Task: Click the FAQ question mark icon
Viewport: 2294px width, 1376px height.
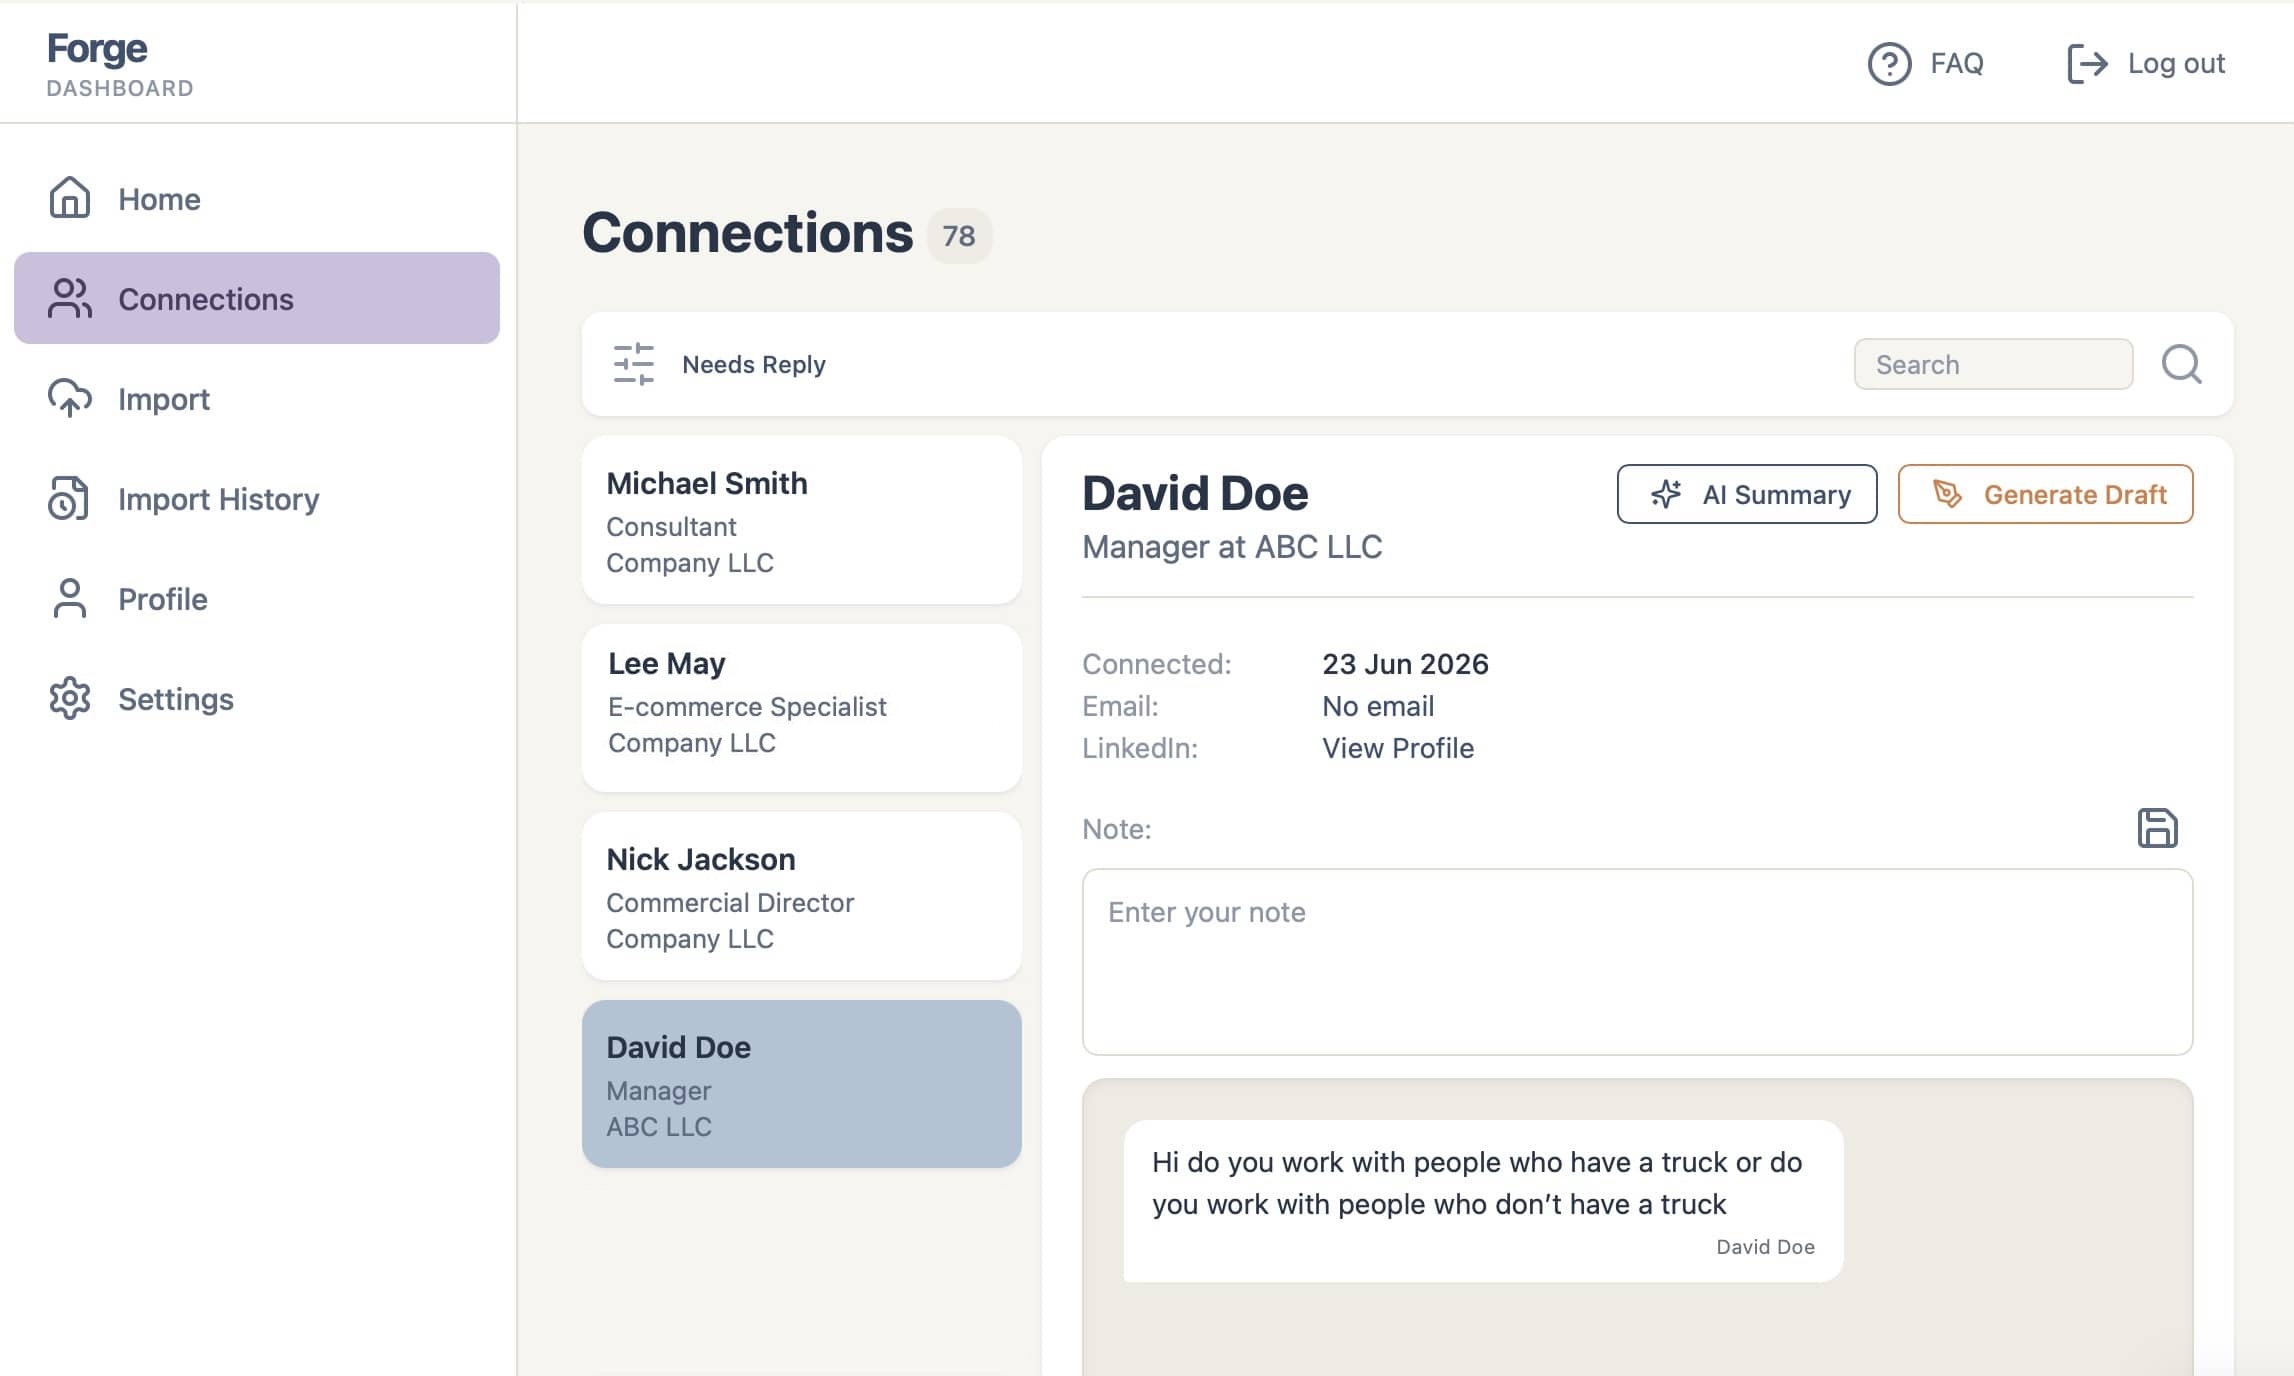Action: pos(1889,64)
